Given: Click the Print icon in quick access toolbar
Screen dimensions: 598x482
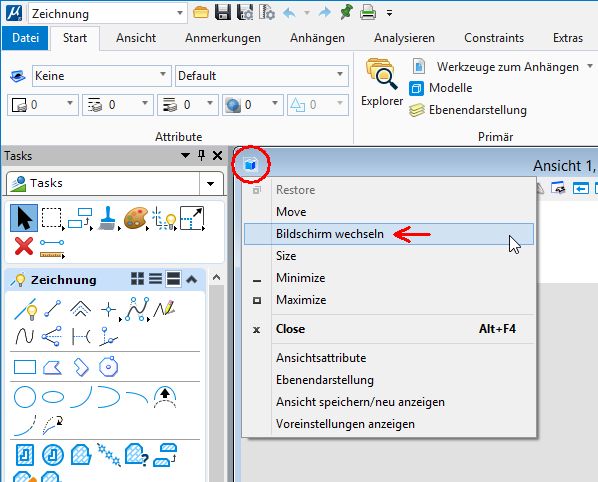Looking at the screenshot, I should 368,13.
